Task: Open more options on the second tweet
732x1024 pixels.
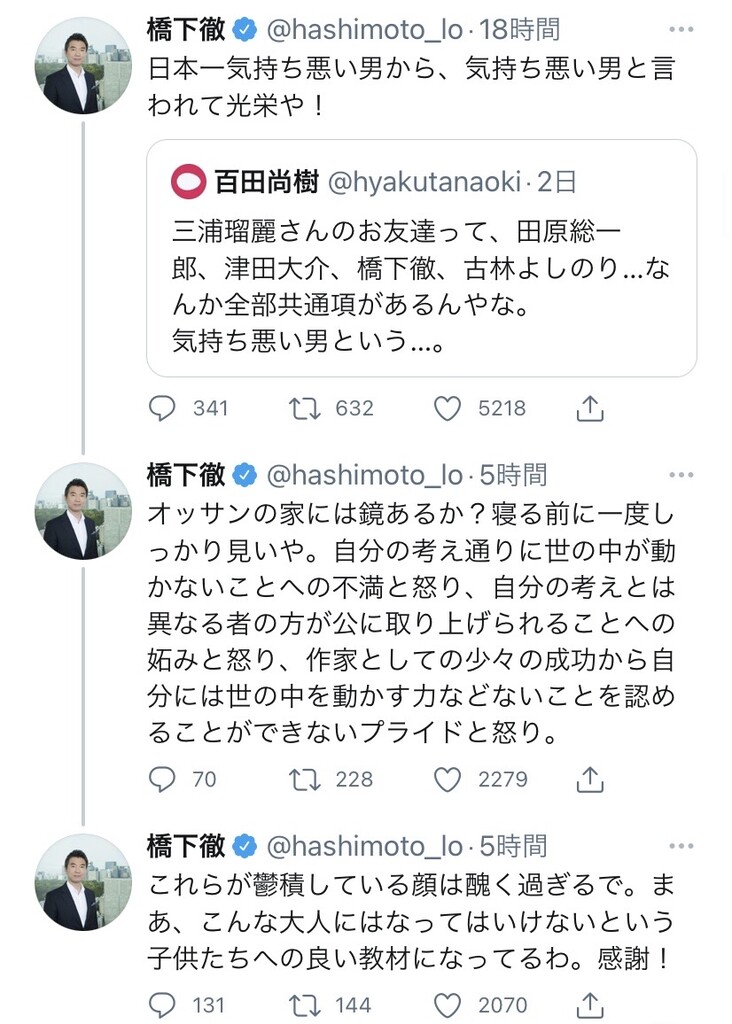Action: tap(681, 475)
